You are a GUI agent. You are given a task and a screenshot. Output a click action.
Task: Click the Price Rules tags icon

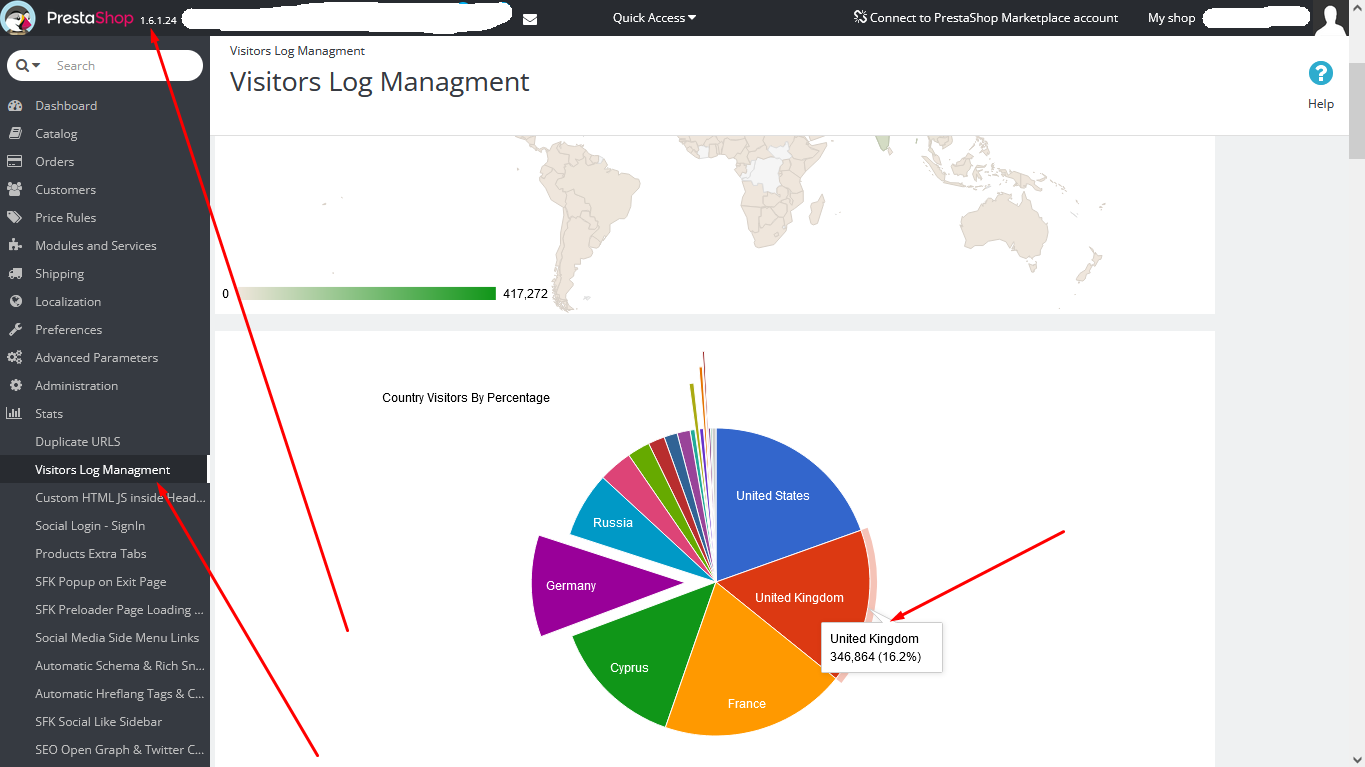(15, 218)
